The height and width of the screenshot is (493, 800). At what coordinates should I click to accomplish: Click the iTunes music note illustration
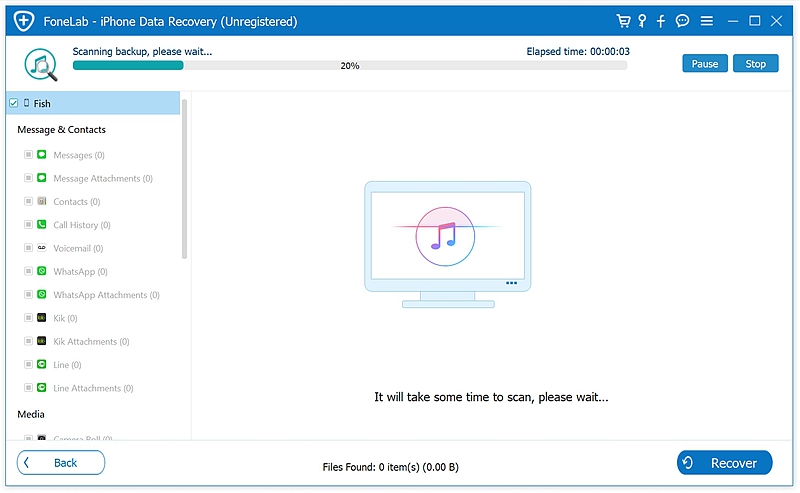[445, 236]
